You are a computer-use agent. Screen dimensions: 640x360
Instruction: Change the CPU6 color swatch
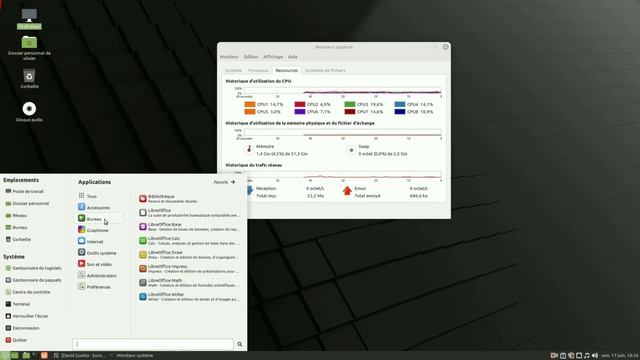click(300, 111)
